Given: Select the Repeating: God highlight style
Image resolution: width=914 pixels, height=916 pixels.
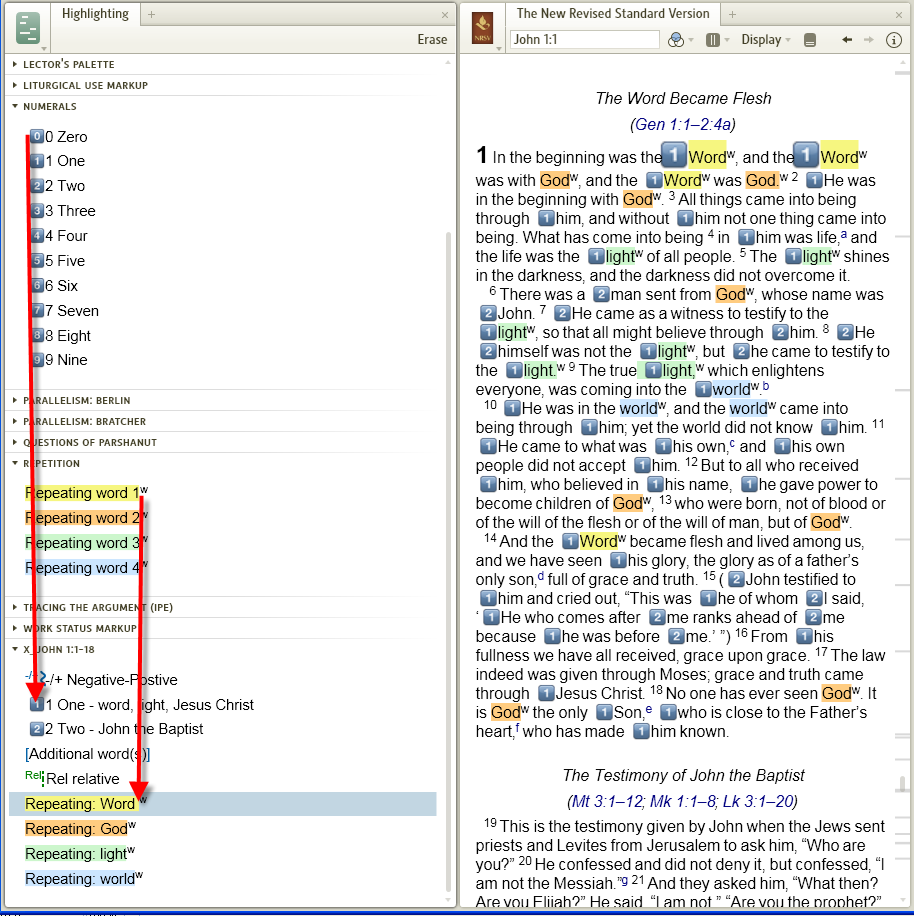Looking at the screenshot, I should pyautogui.click(x=81, y=828).
